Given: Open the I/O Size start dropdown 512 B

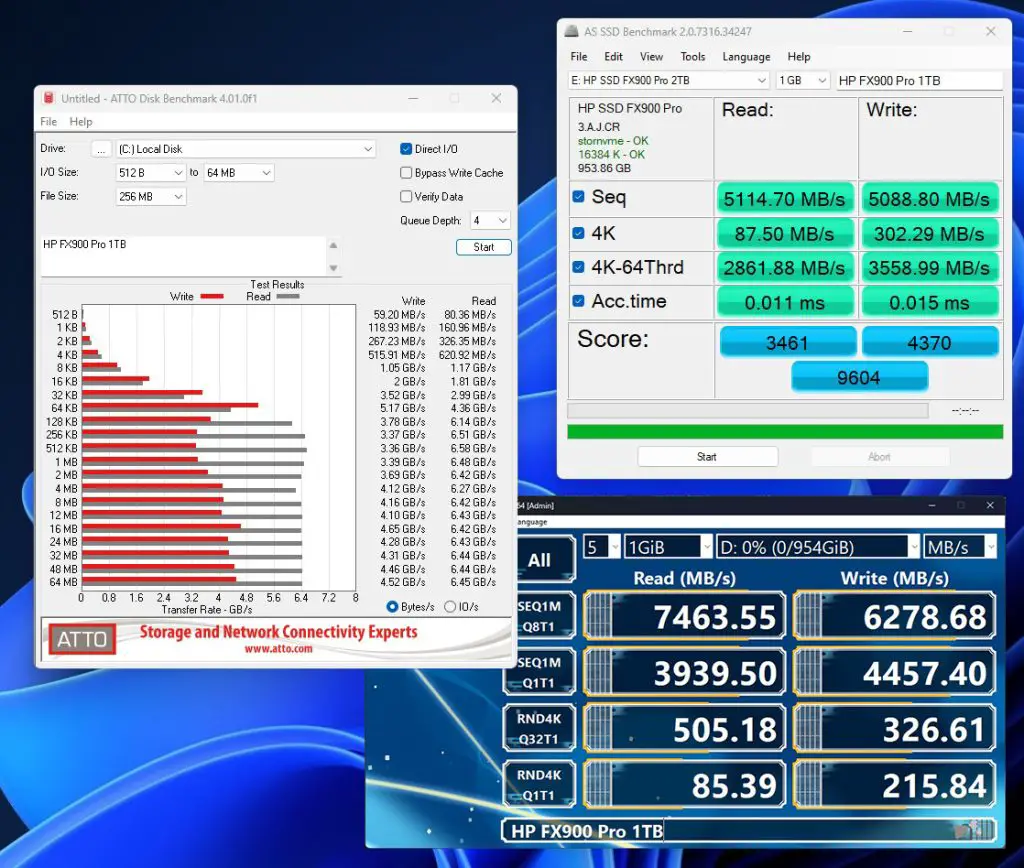Looking at the screenshot, I should (x=151, y=172).
